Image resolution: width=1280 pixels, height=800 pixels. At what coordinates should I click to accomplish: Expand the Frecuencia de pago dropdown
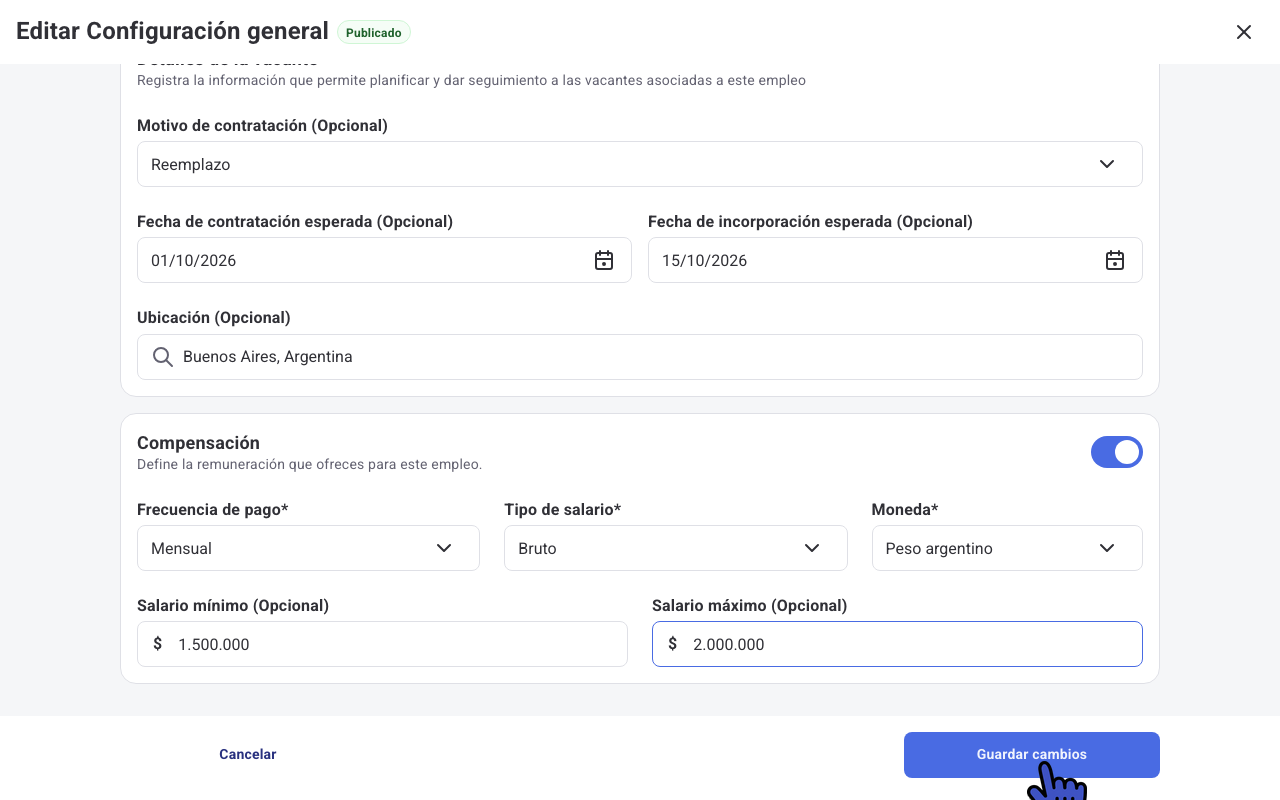pyautogui.click(x=308, y=548)
